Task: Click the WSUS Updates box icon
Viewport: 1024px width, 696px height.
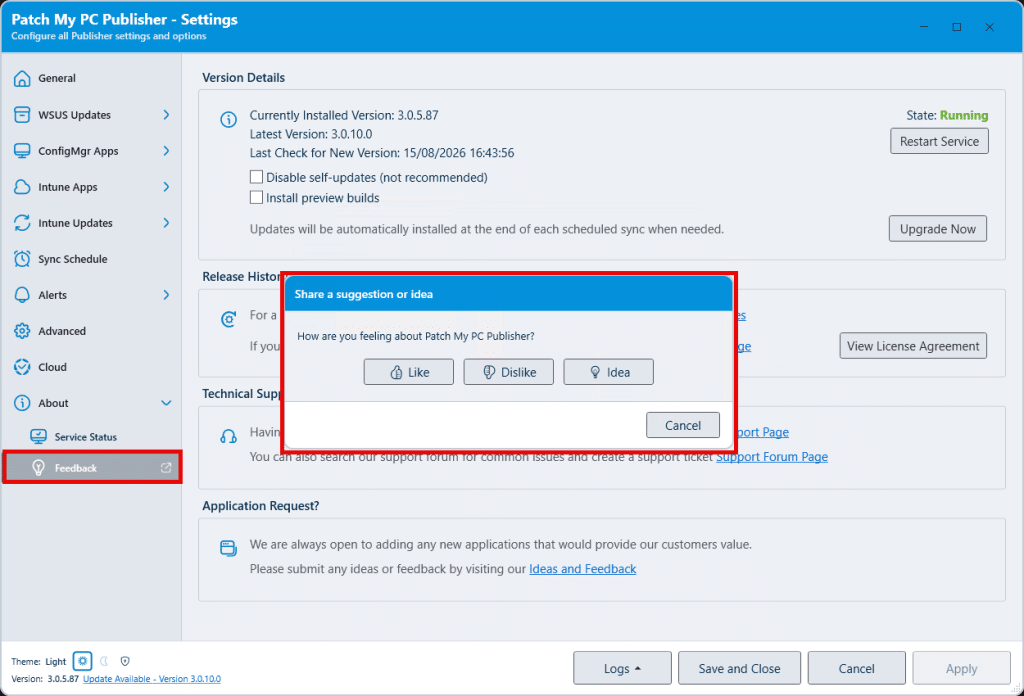Action: [x=22, y=115]
